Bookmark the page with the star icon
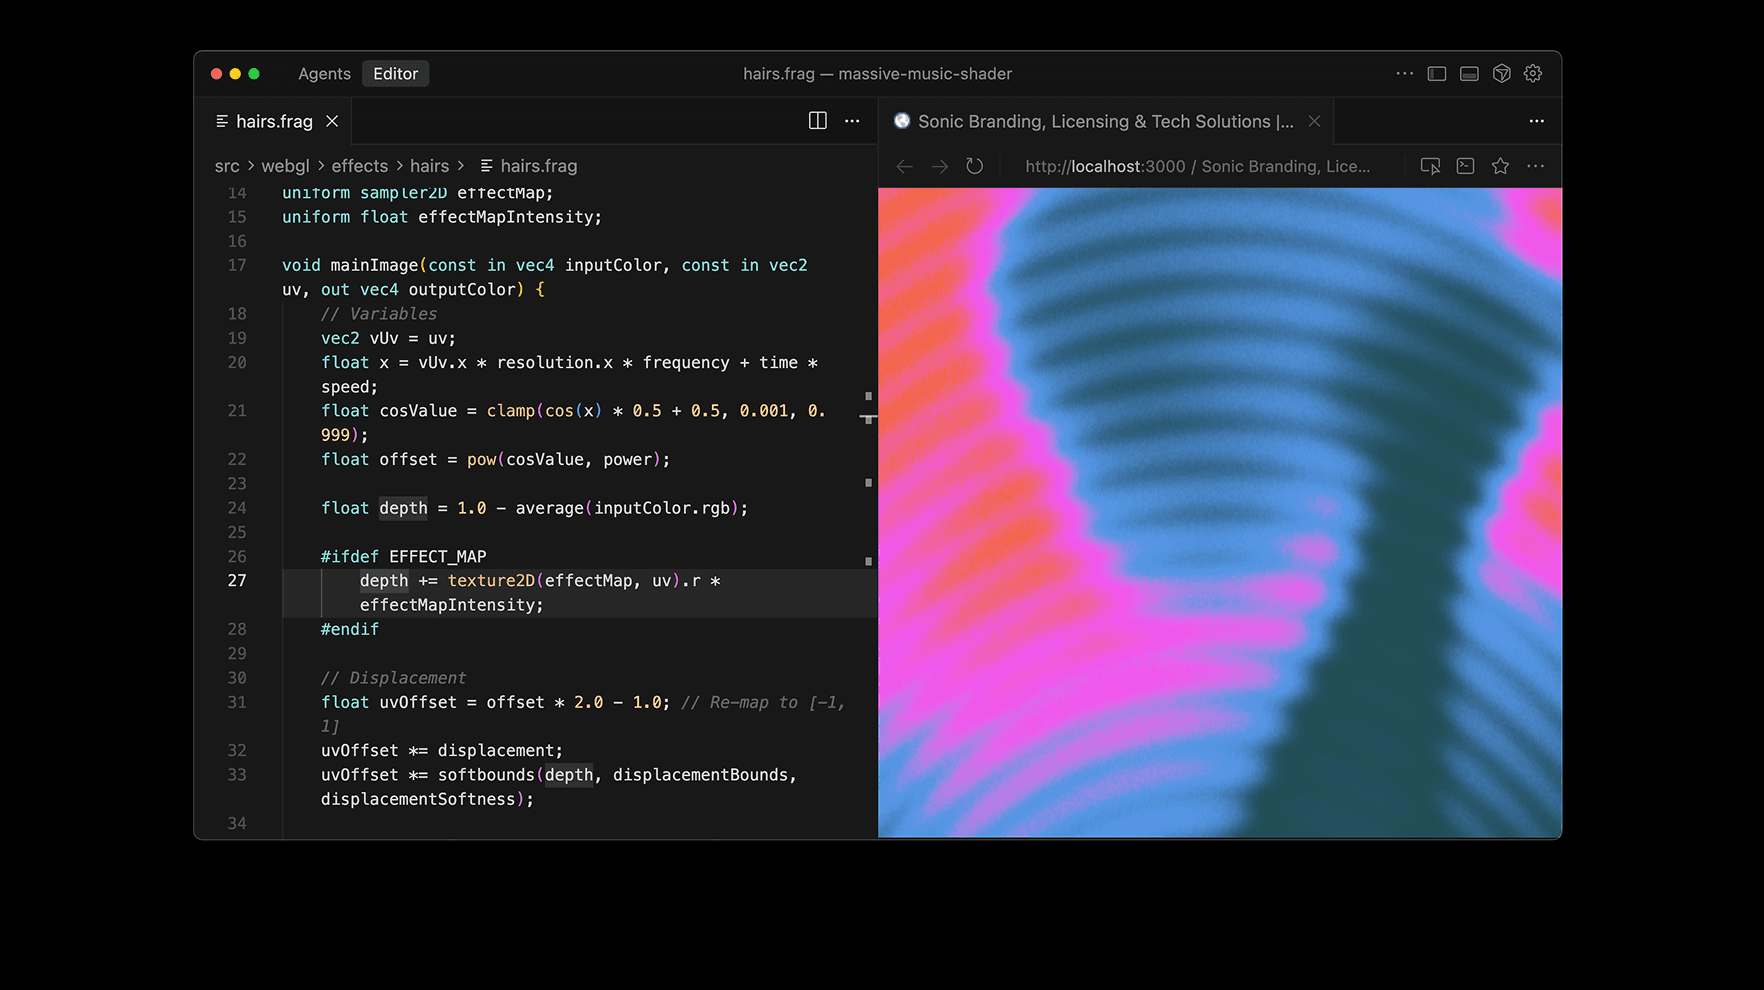Image resolution: width=1764 pixels, height=990 pixels. coord(1500,166)
